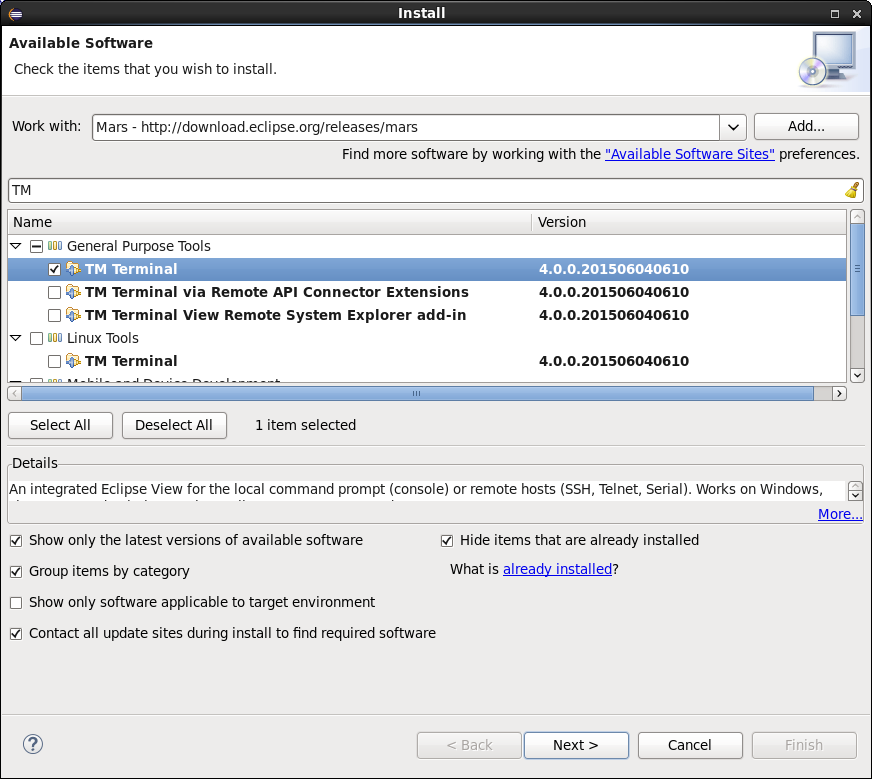Toggle Hide items that are already installed
The width and height of the screenshot is (872, 779).
[x=447, y=540]
